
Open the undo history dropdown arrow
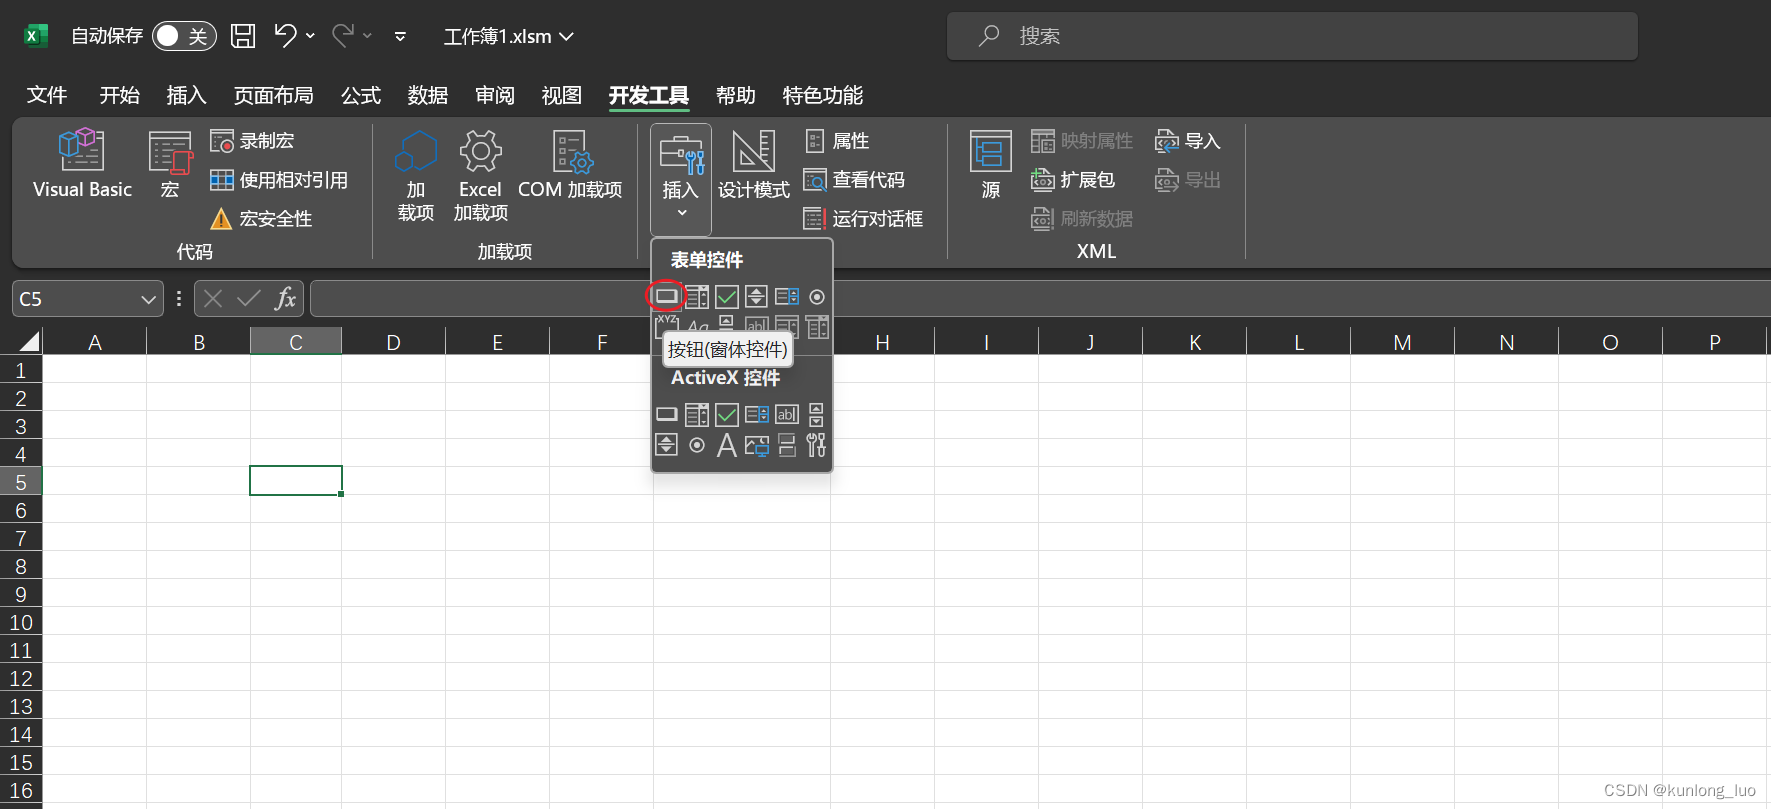pyautogui.click(x=310, y=36)
